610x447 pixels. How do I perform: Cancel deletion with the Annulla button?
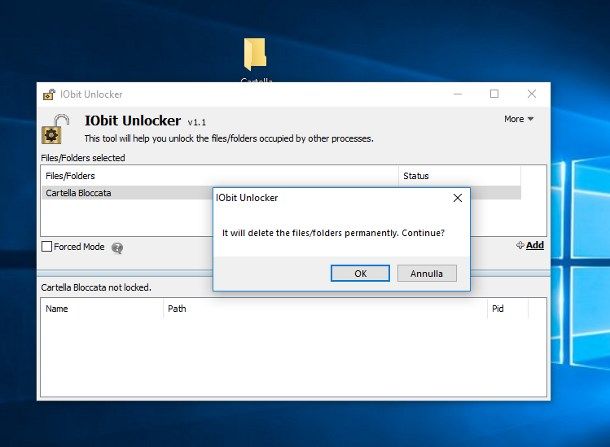[x=426, y=273]
